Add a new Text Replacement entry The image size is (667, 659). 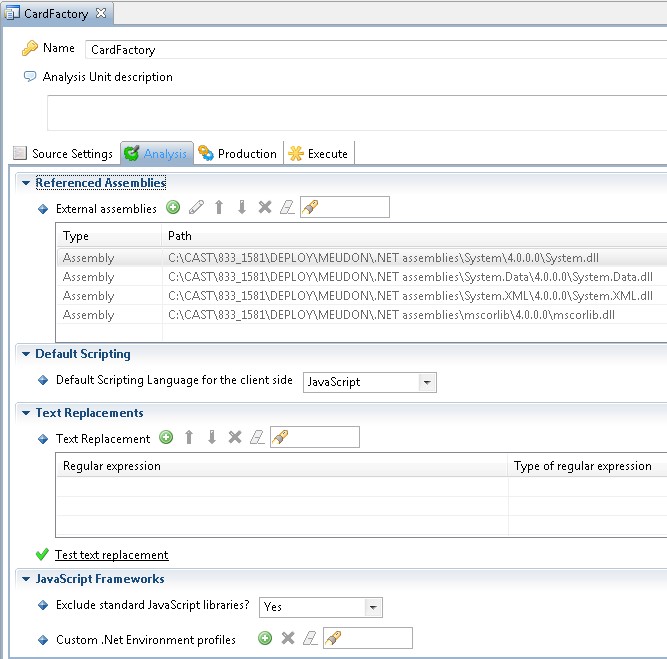(x=166, y=438)
